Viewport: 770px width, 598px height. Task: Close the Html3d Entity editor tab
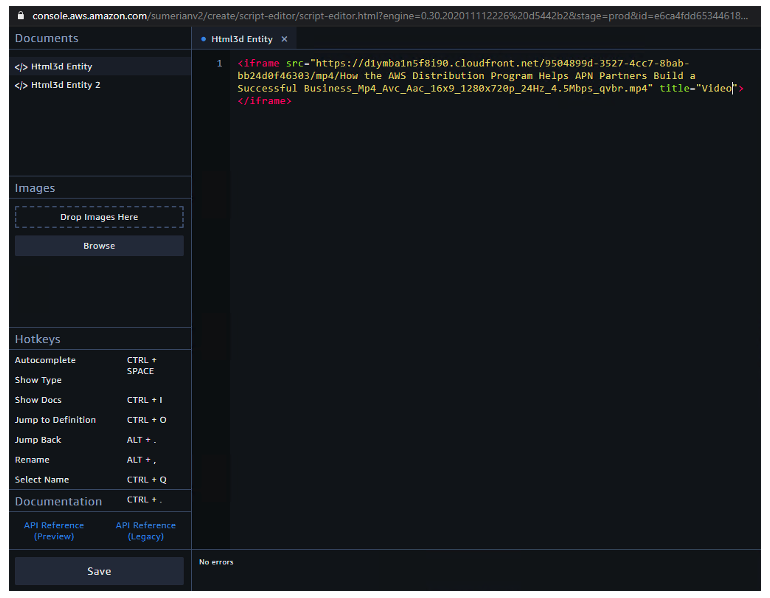[284, 39]
